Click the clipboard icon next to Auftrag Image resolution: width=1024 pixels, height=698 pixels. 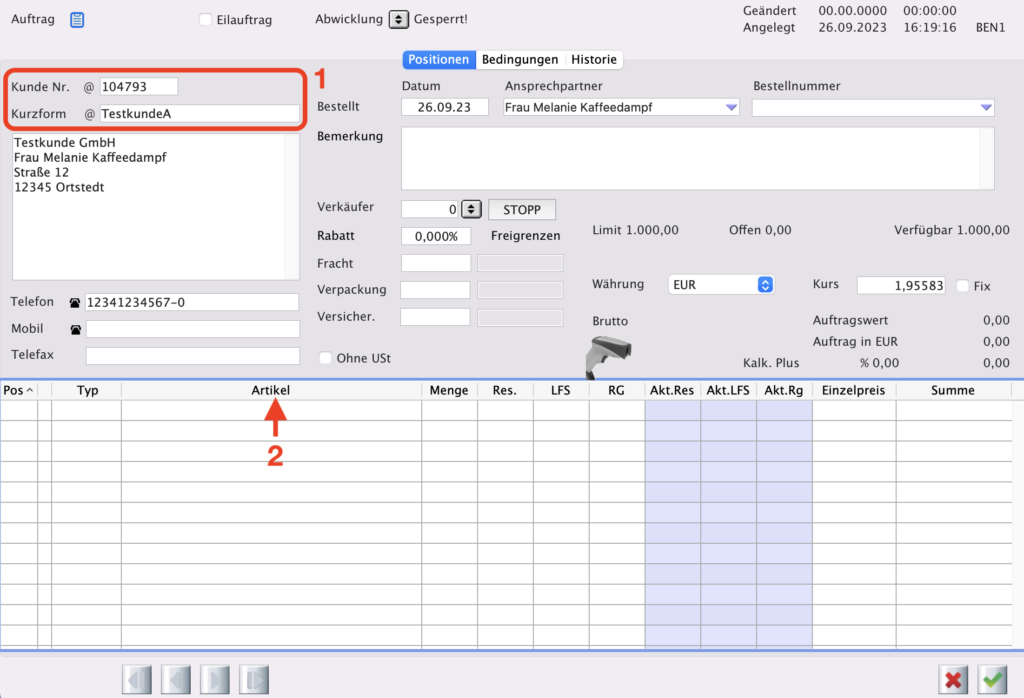coord(77,19)
